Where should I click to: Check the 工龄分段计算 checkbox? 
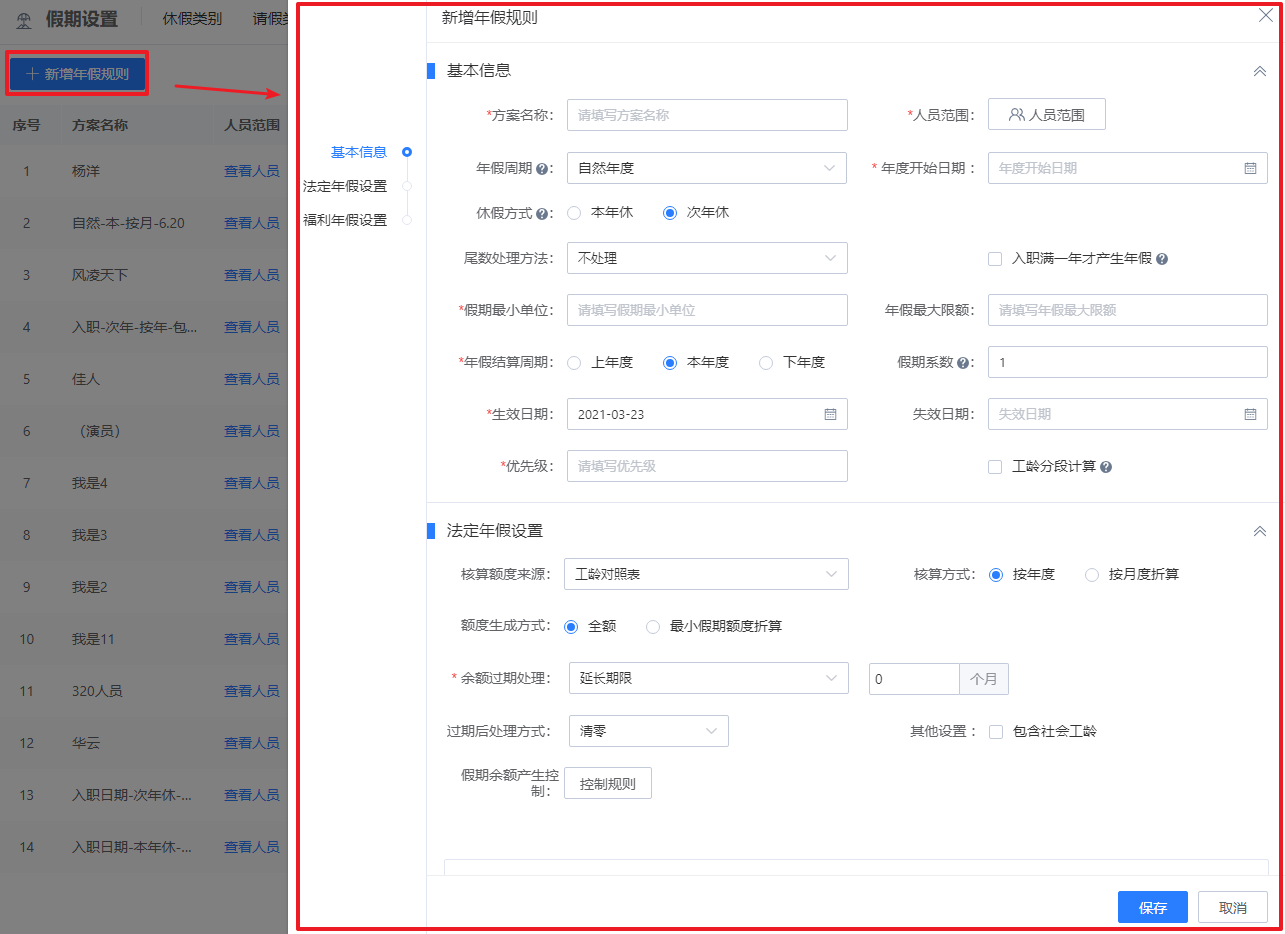click(x=995, y=466)
